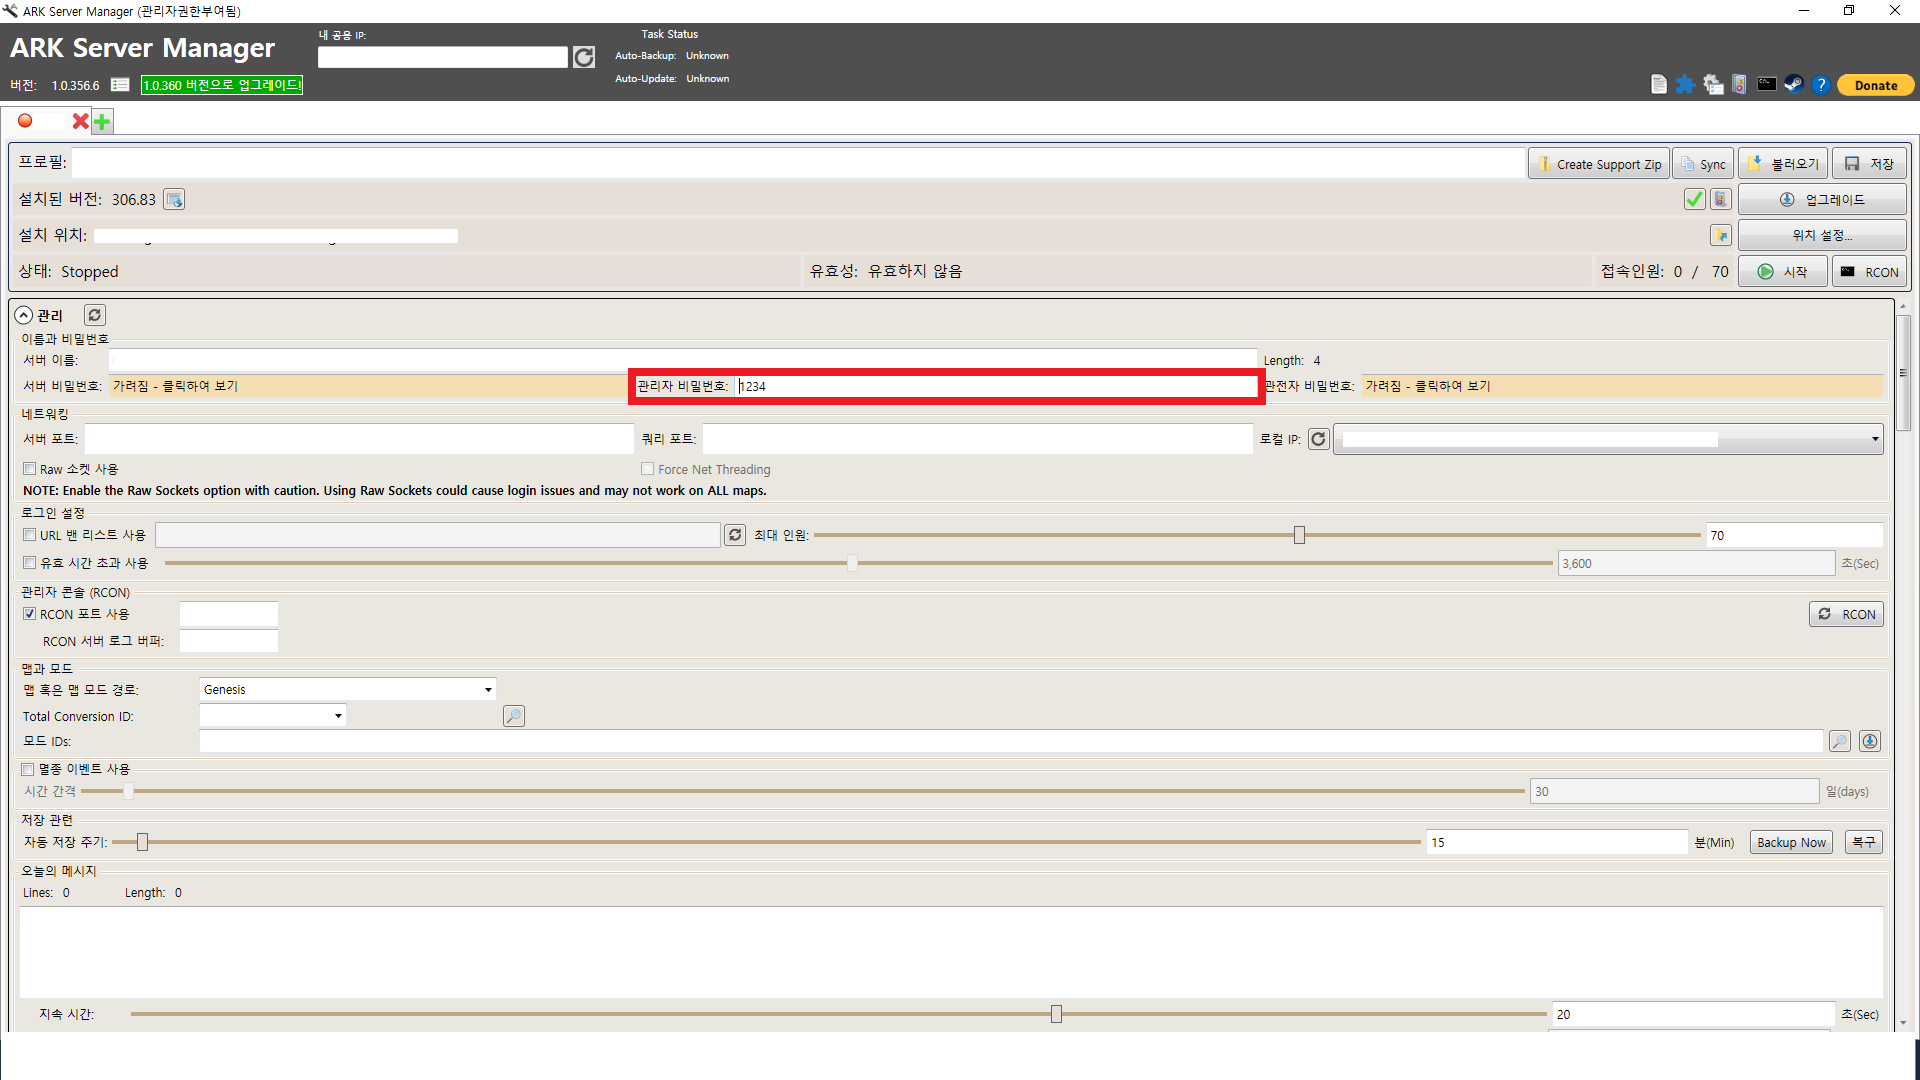
Task: Uncheck the RCON 포트 사용 checkbox
Action: pos(30,614)
